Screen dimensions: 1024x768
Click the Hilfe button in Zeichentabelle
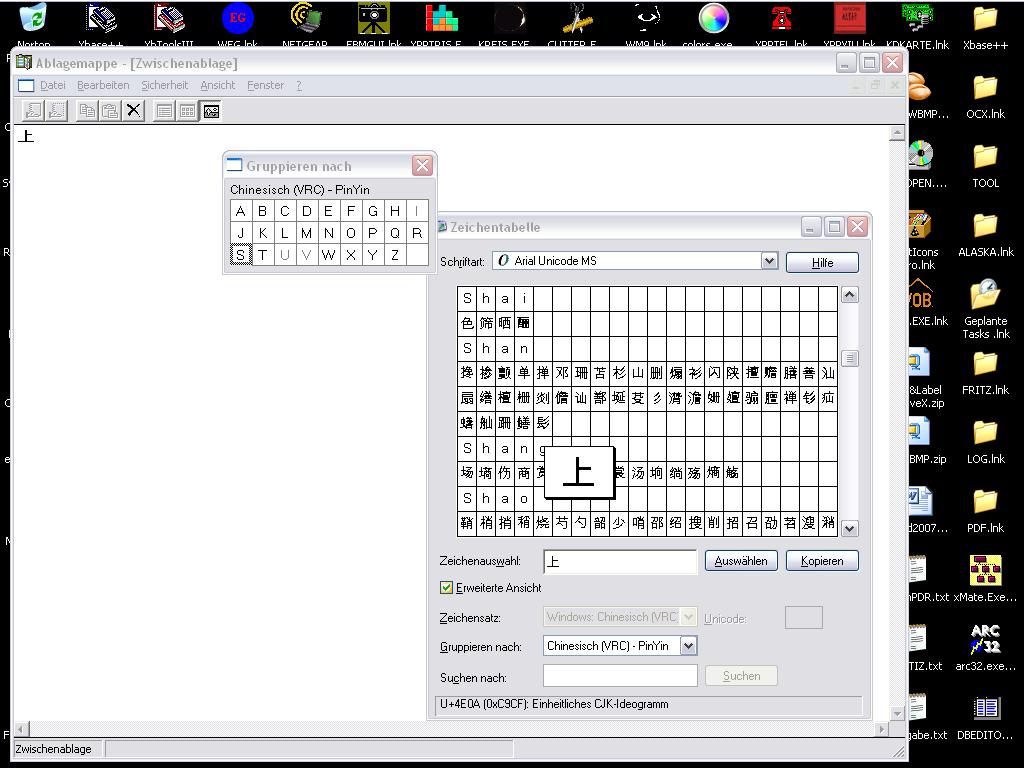pyautogui.click(x=821, y=262)
